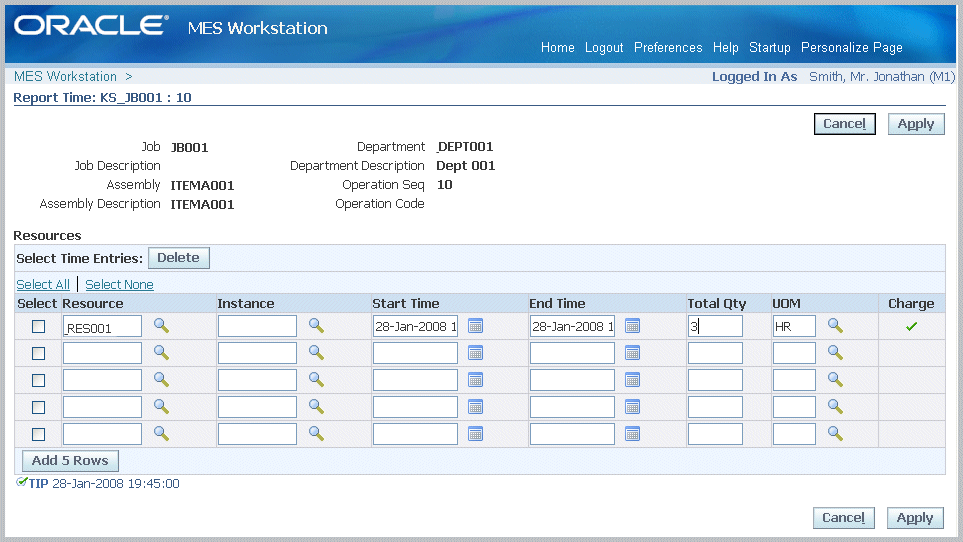Click Resource search icon in third row
This screenshot has height=542, width=963.
coord(162,379)
